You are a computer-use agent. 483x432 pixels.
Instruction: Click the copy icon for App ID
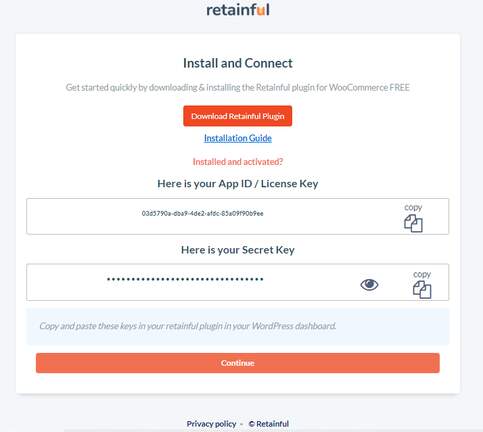(413, 223)
